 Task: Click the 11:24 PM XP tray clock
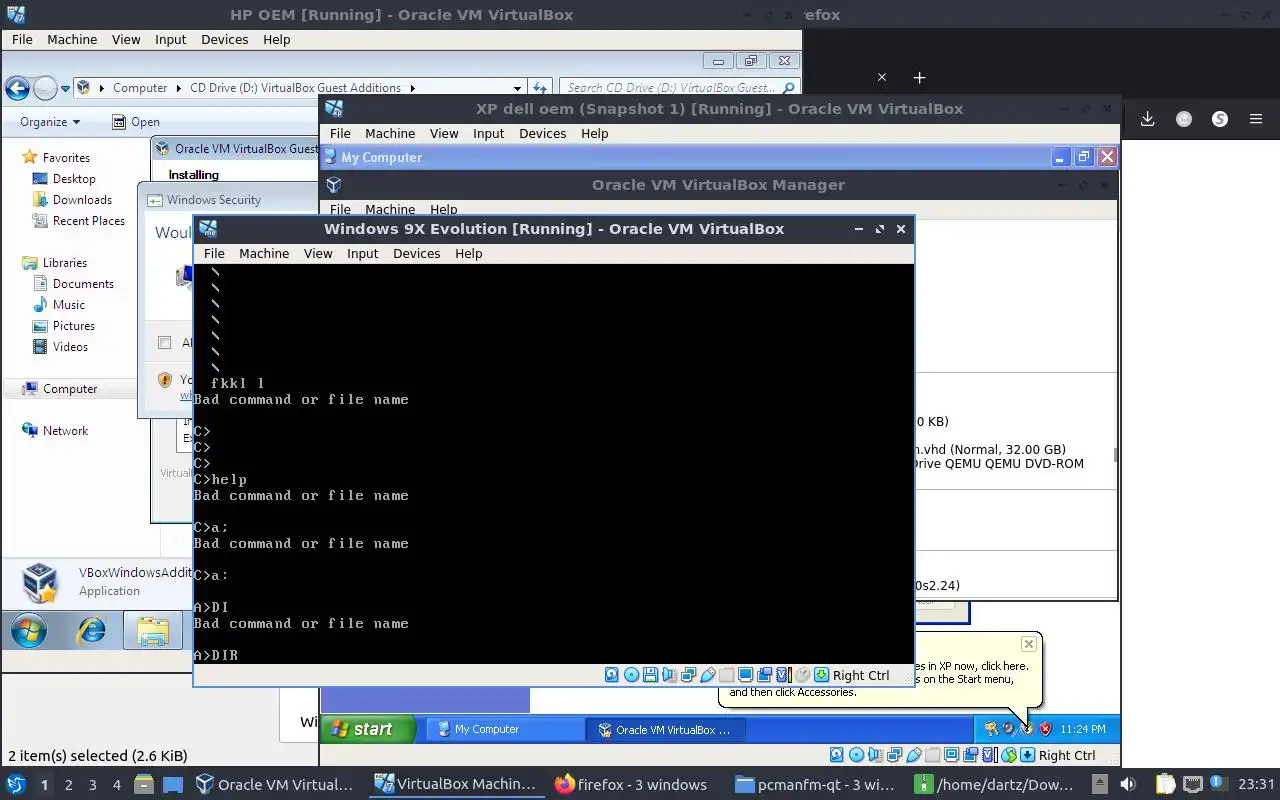pyautogui.click(x=1083, y=729)
